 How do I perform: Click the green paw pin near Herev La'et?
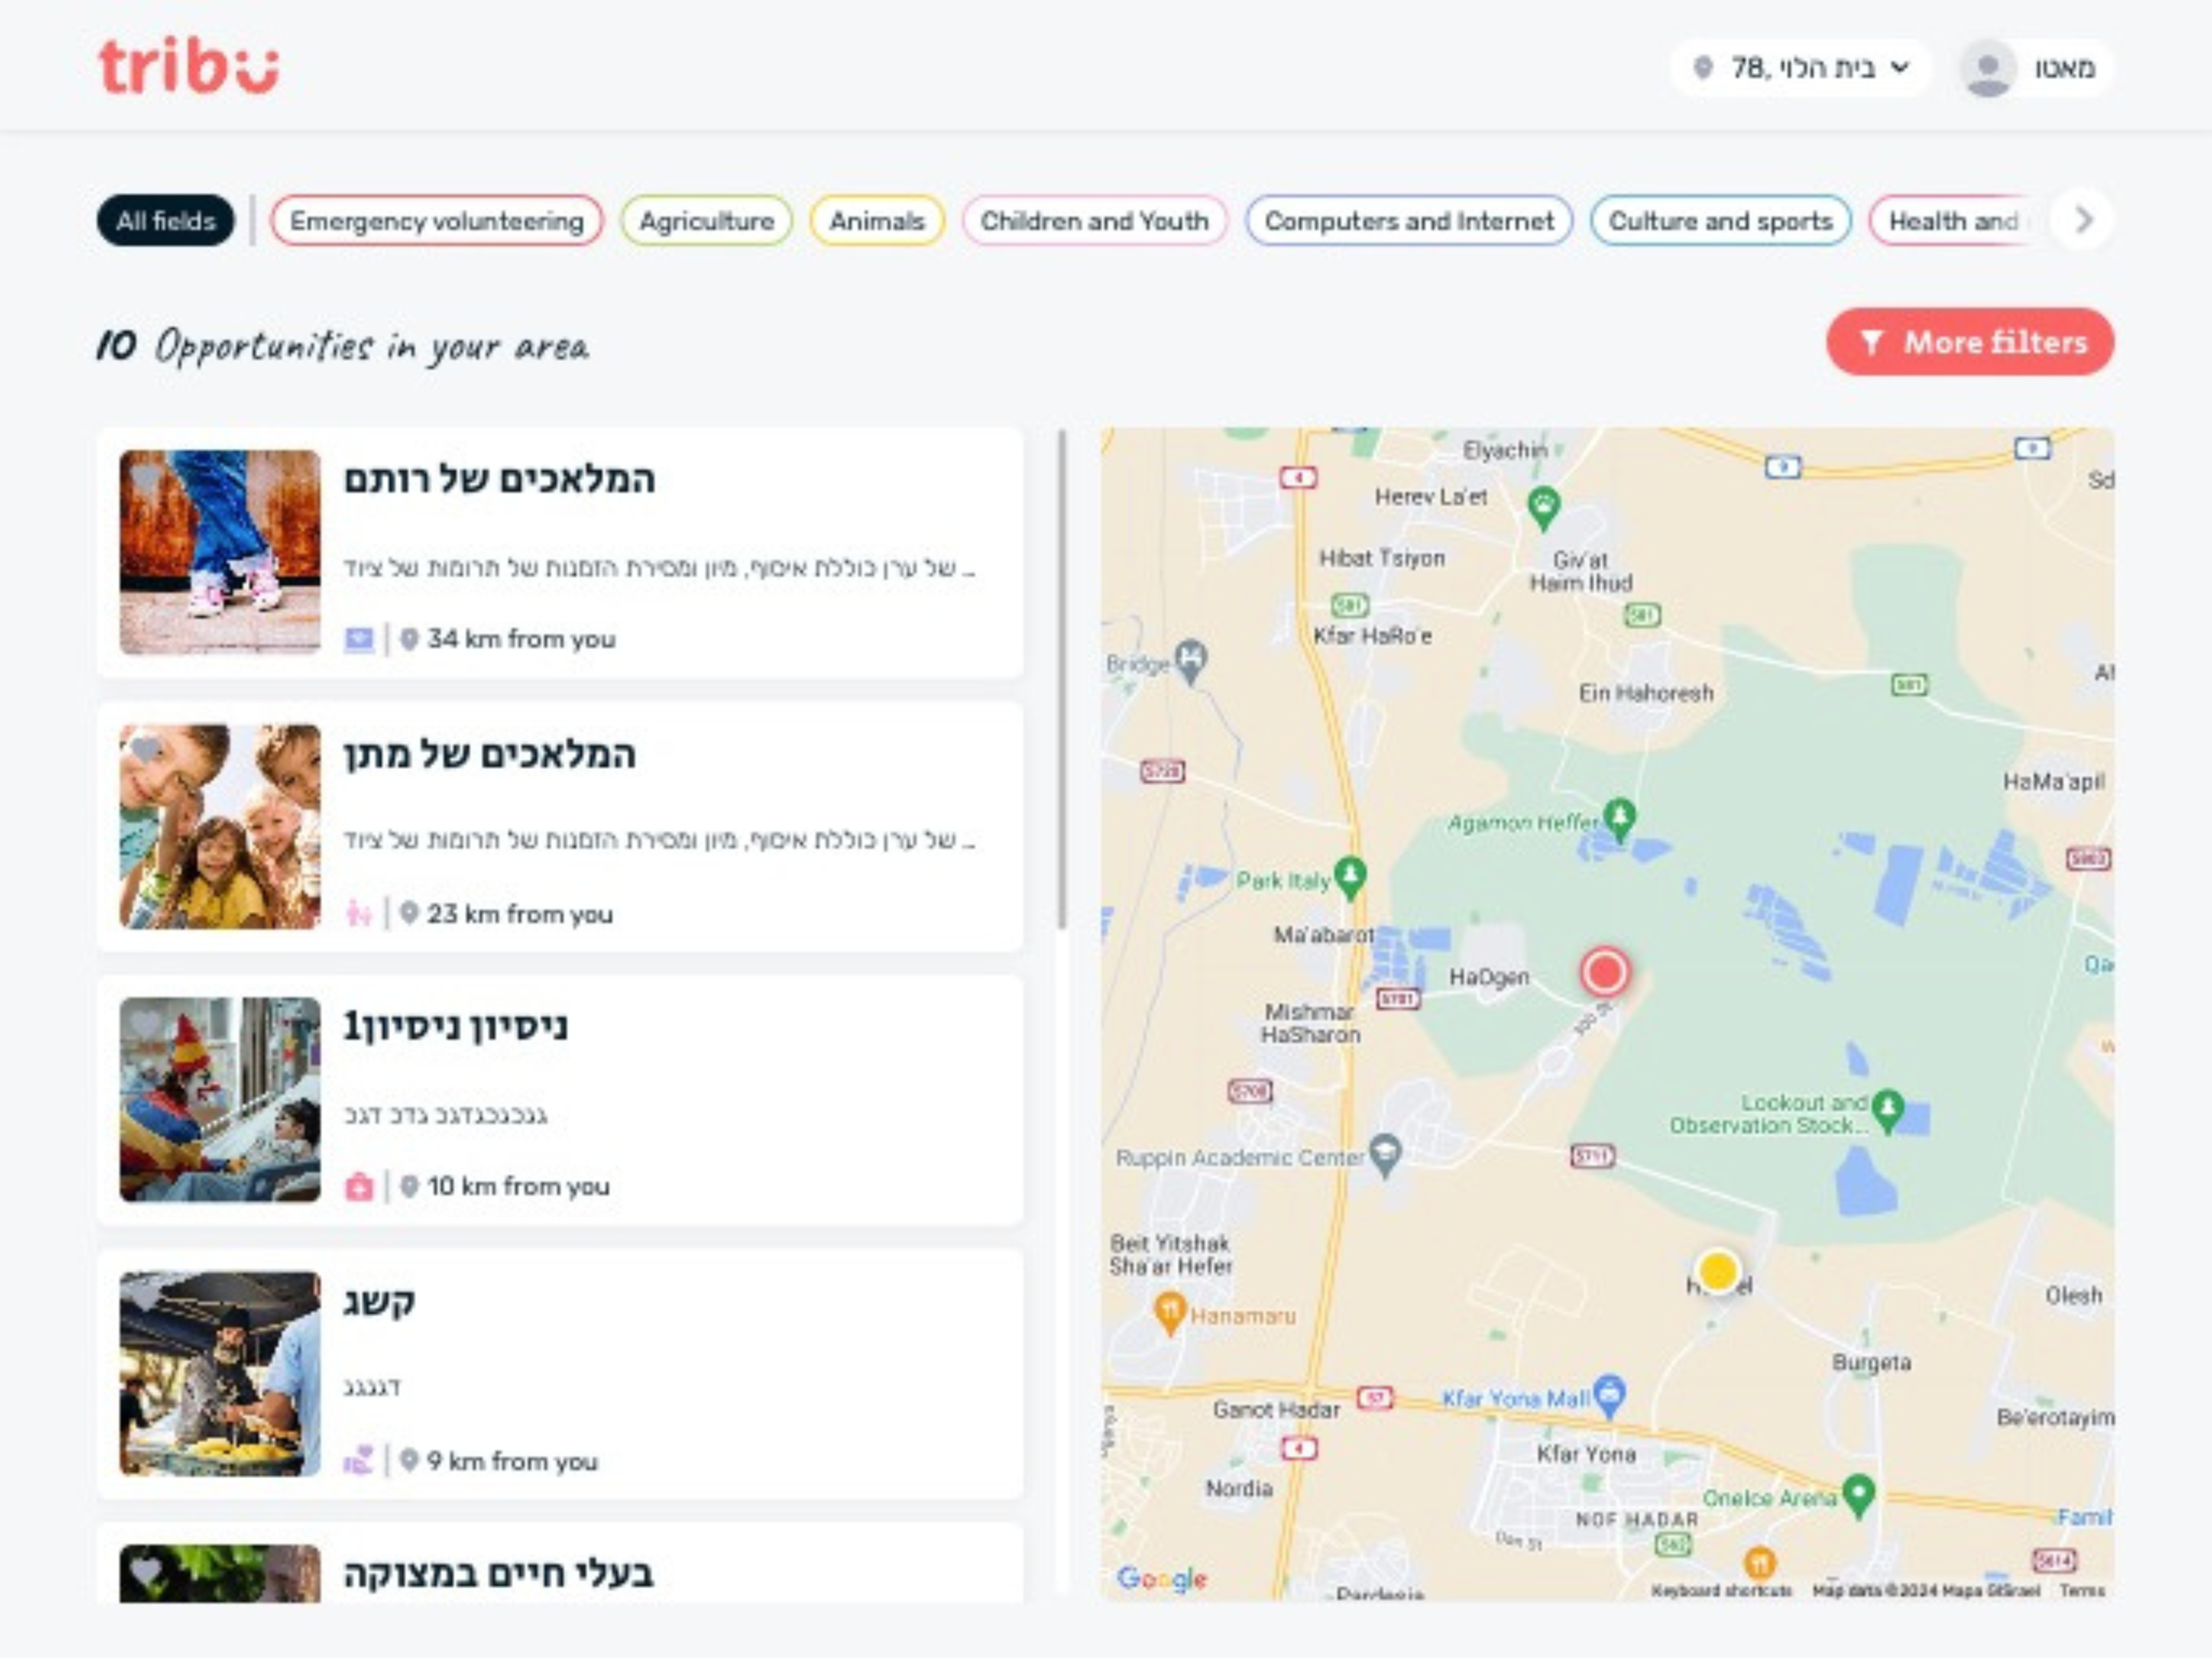click(1544, 507)
